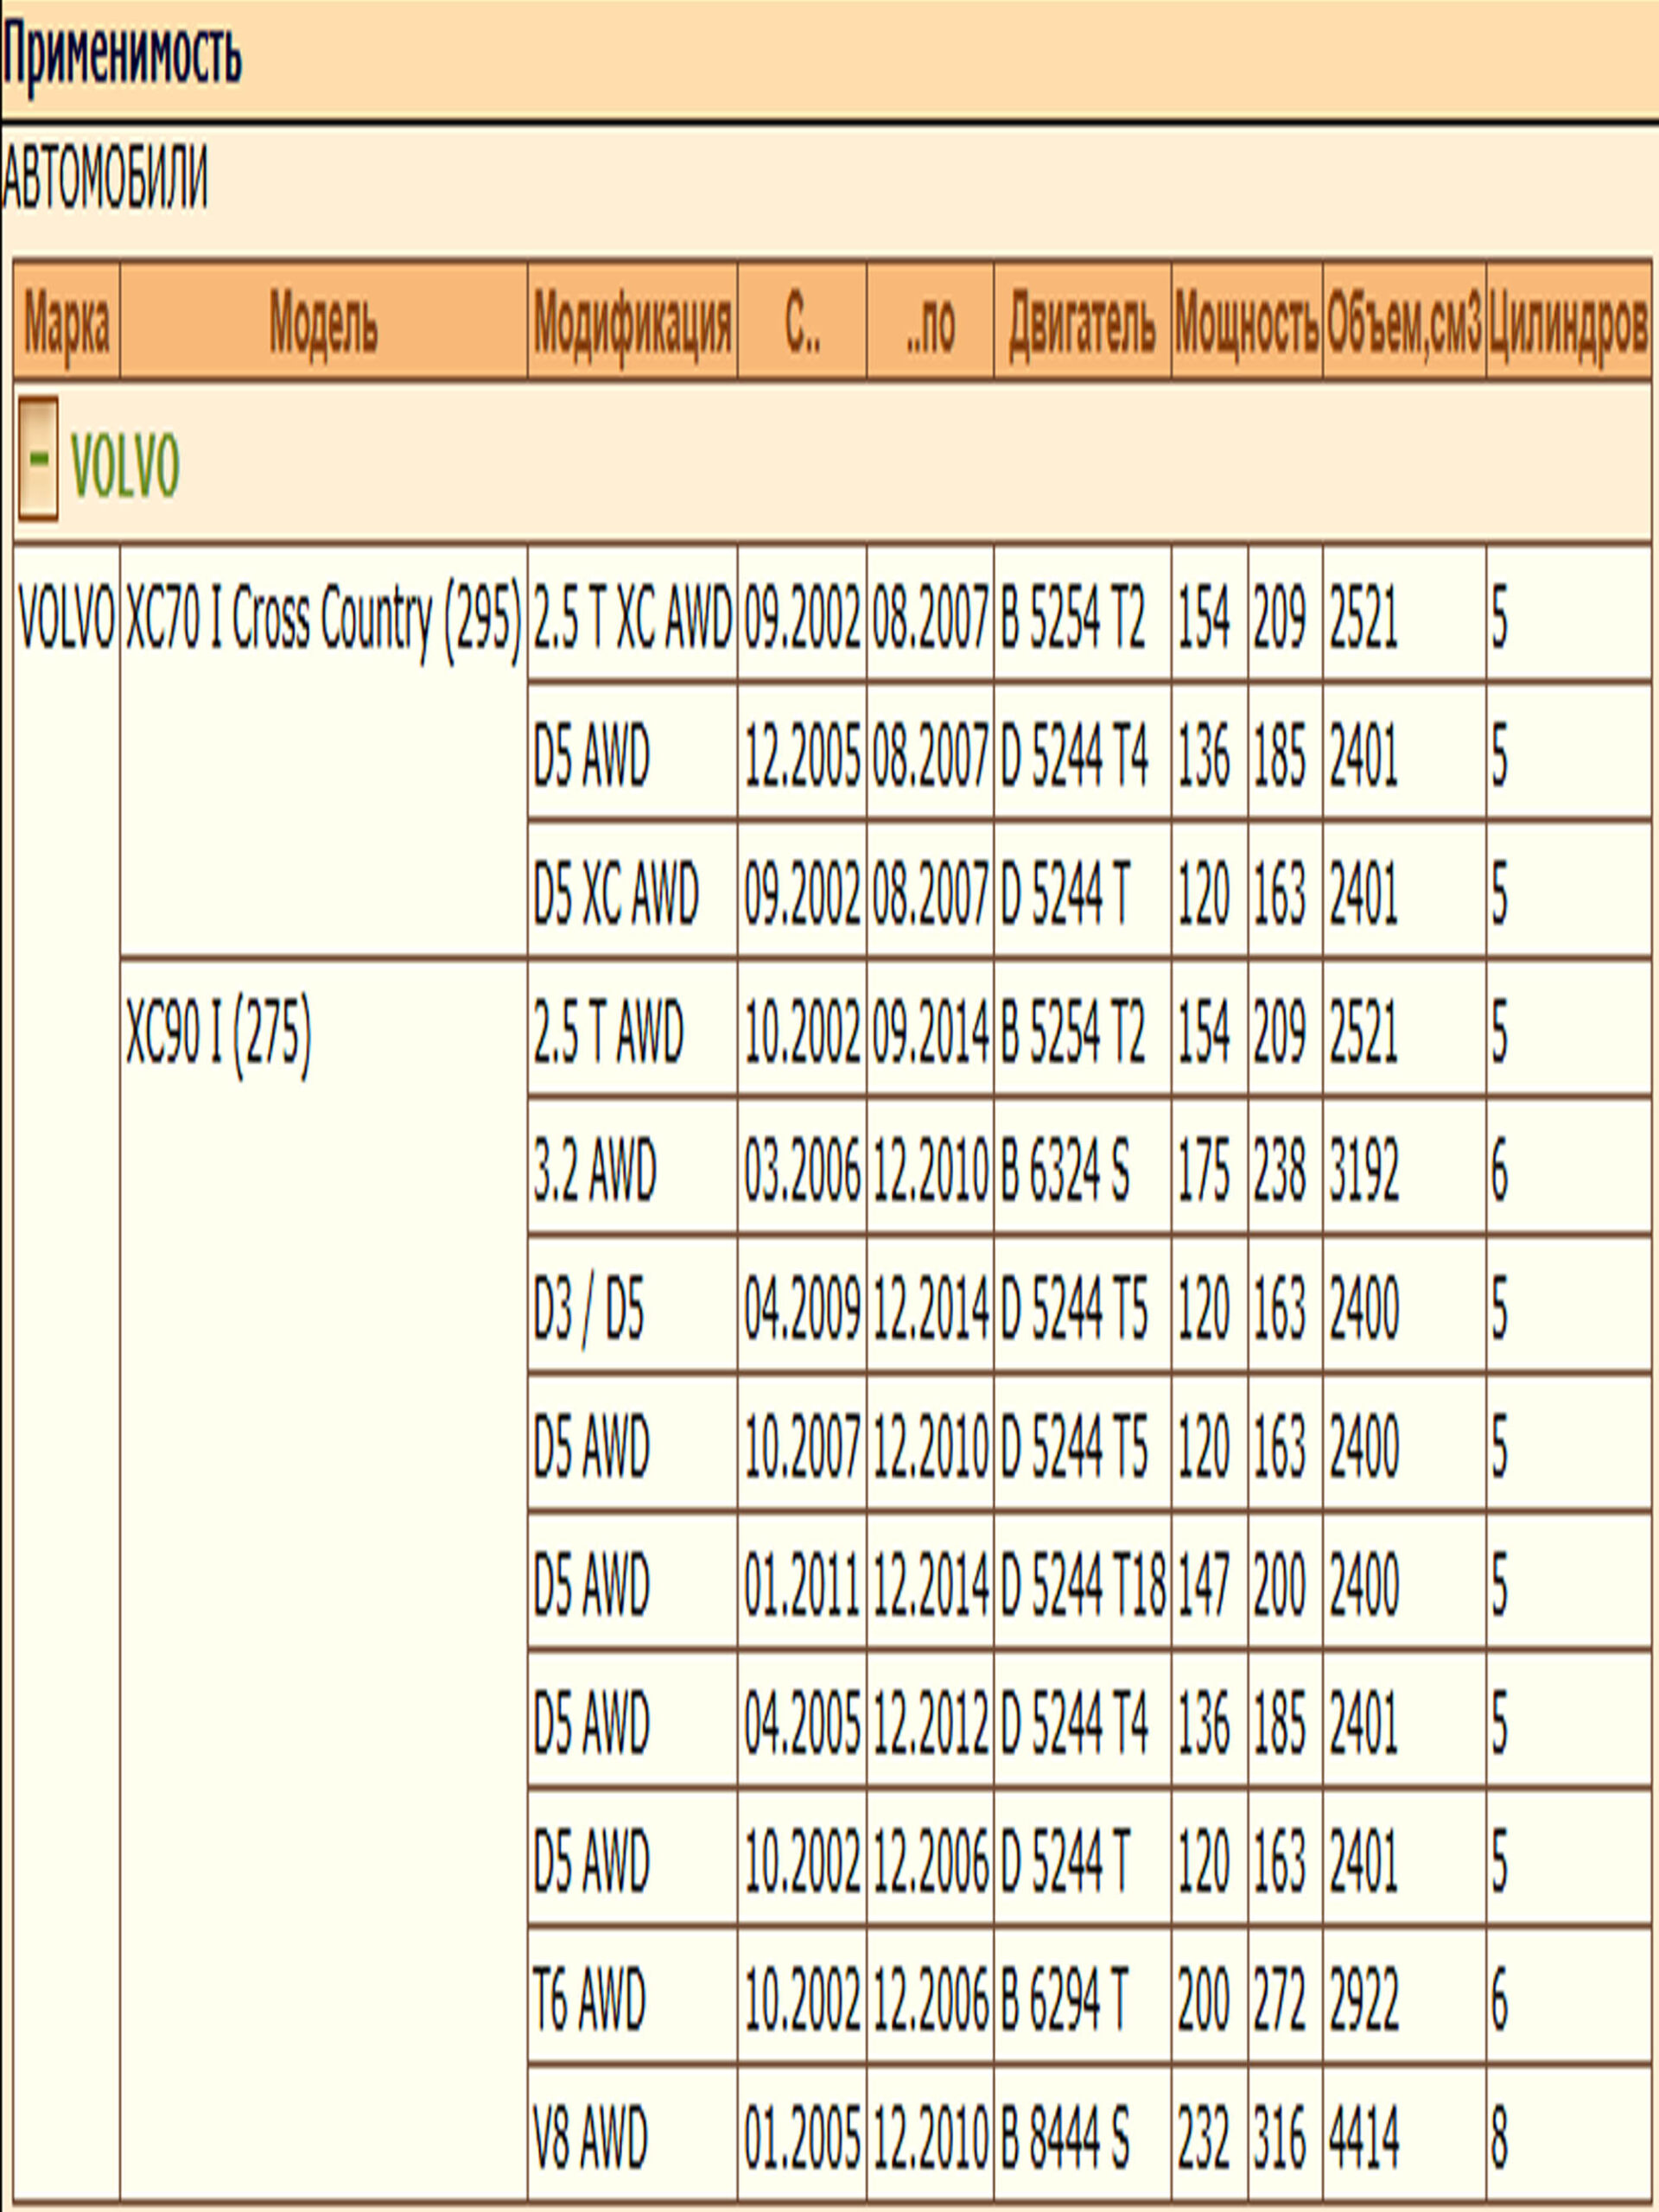
Task: Click the Модификация column header
Action: (x=632, y=323)
